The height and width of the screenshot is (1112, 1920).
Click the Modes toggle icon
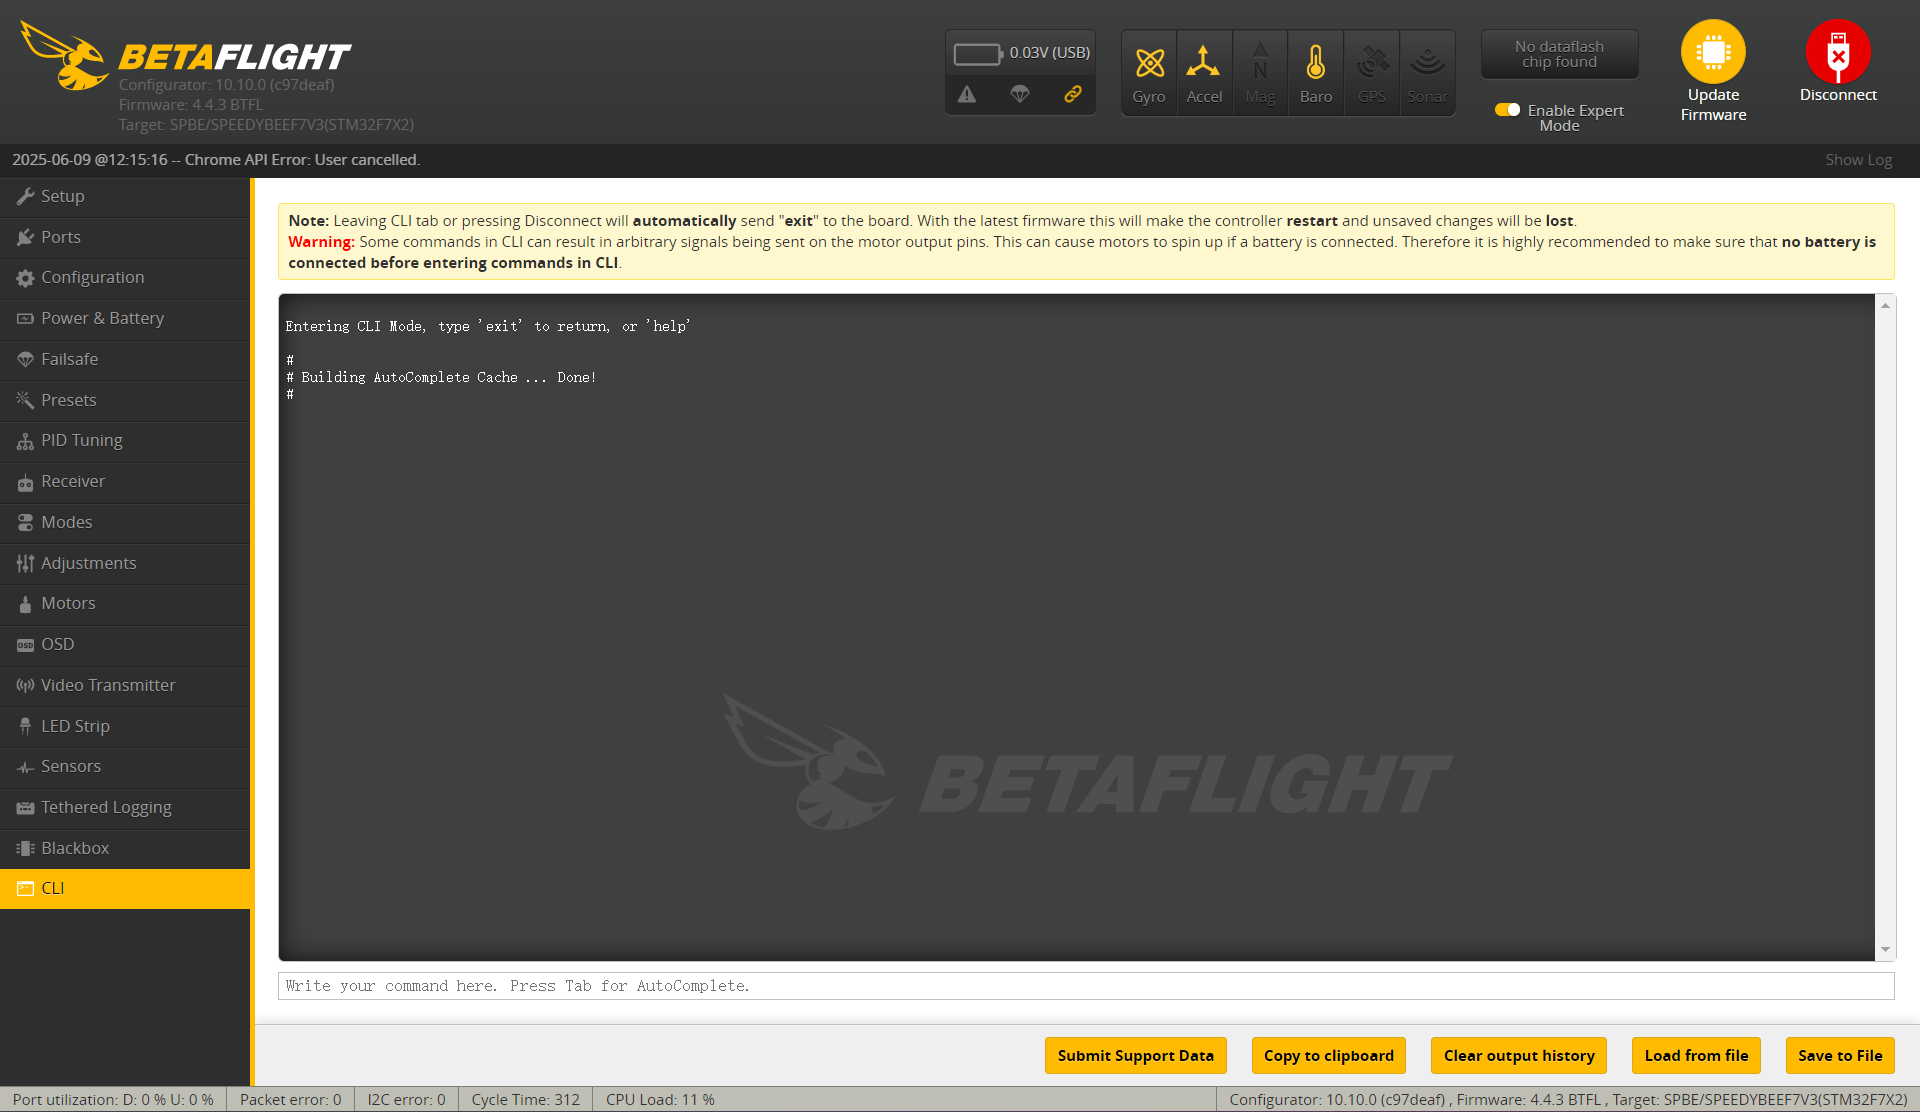25,522
